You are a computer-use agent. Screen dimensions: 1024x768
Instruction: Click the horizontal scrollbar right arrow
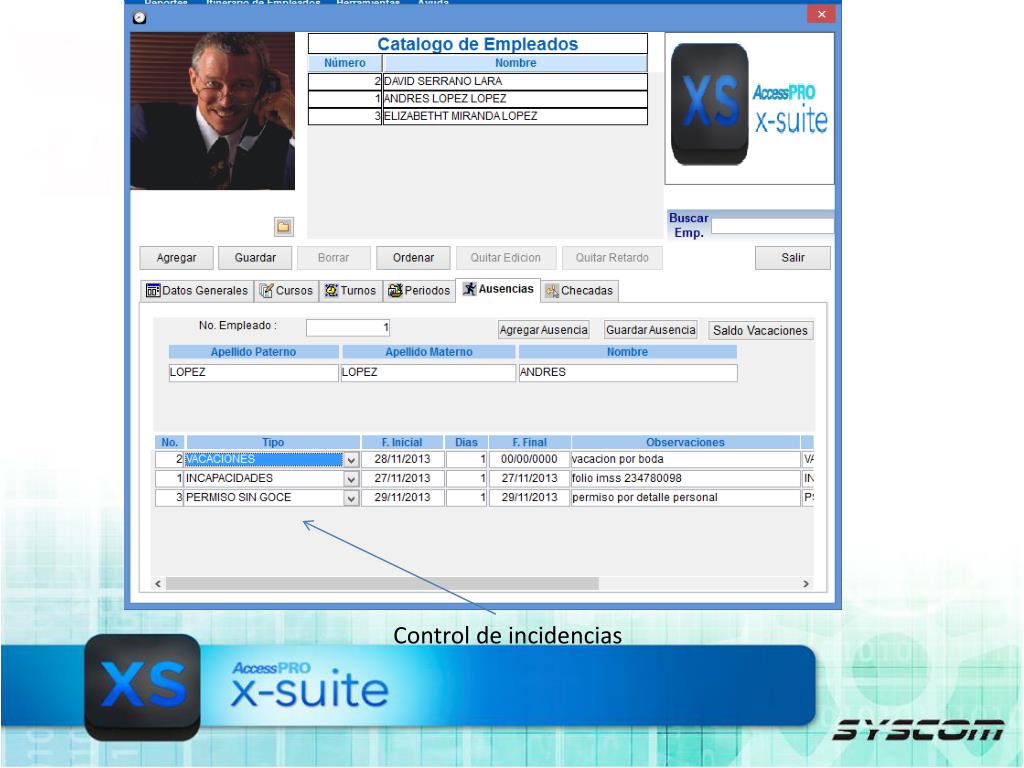tap(806, 584)
